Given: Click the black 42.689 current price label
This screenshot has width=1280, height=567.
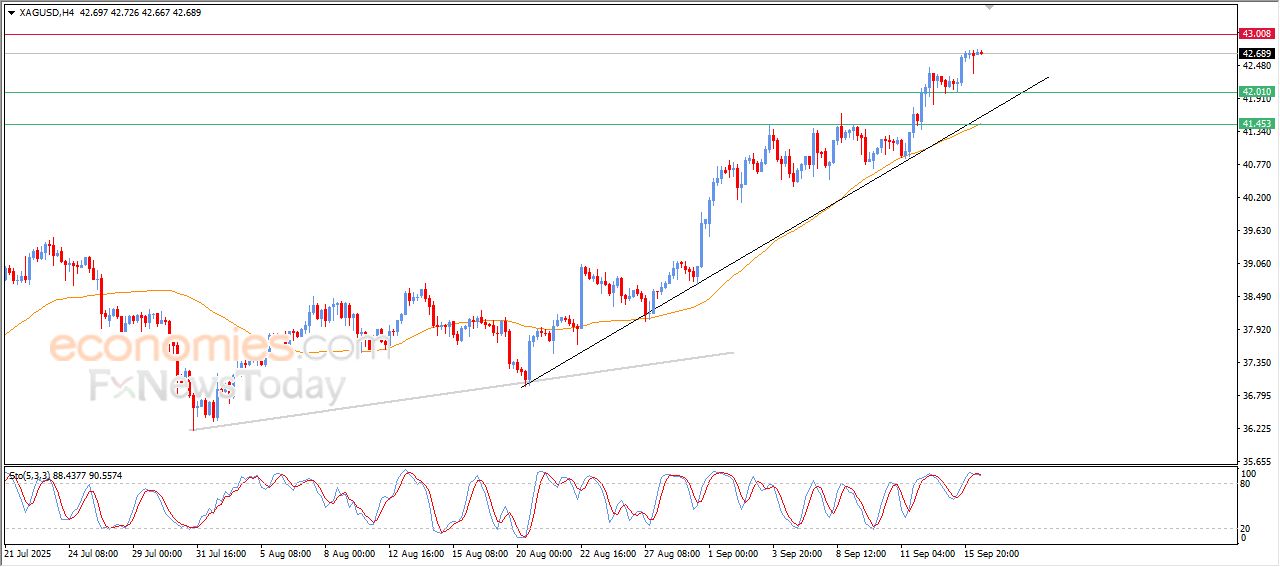Looking at the screenshot, I should tap(1256, 53).
